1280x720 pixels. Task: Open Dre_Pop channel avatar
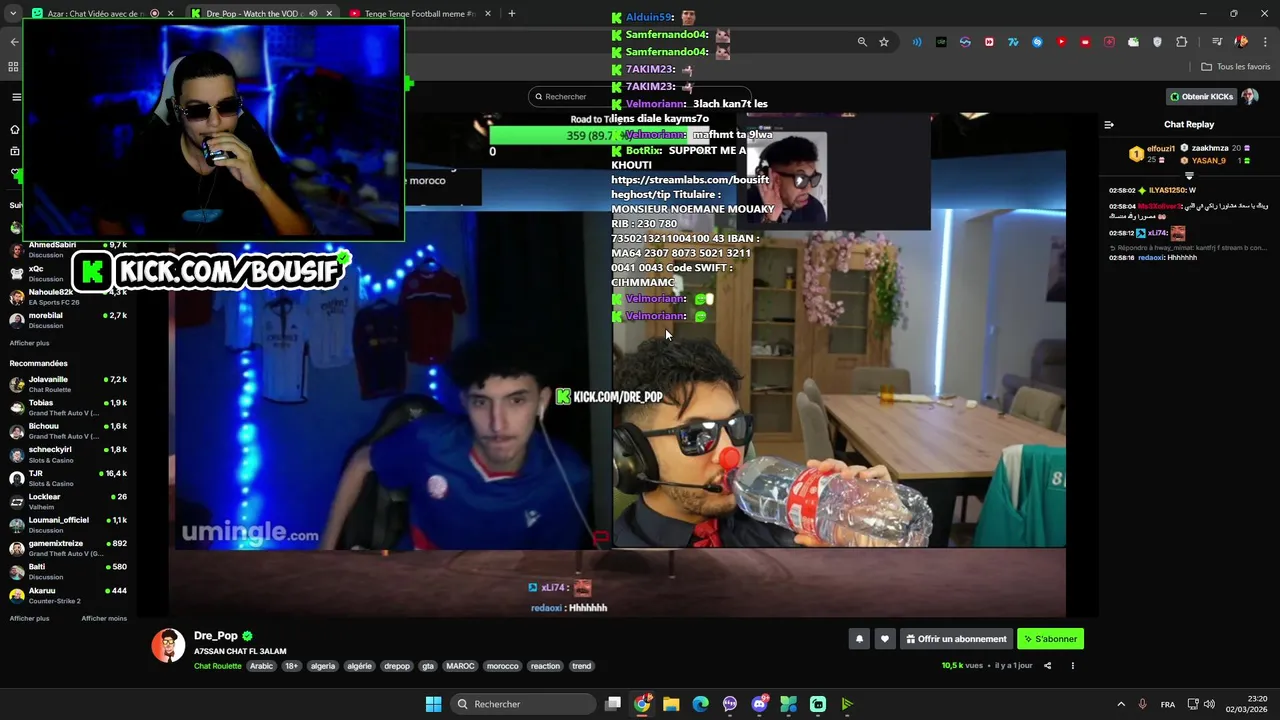point(168,646)
